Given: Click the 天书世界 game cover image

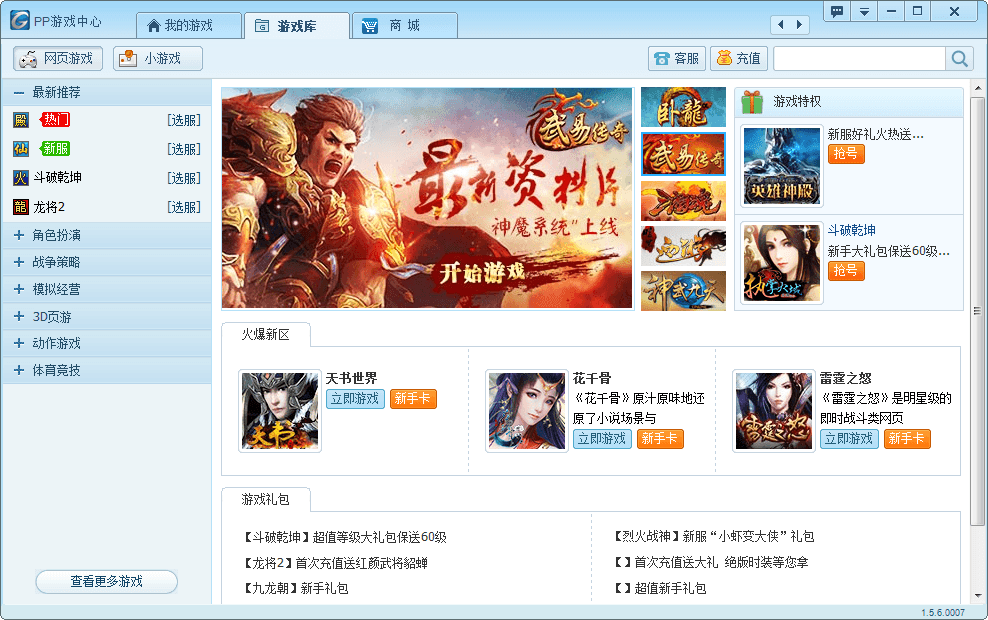Looking at the screenshot, I should pyautogui.click(x=280, y=411).
